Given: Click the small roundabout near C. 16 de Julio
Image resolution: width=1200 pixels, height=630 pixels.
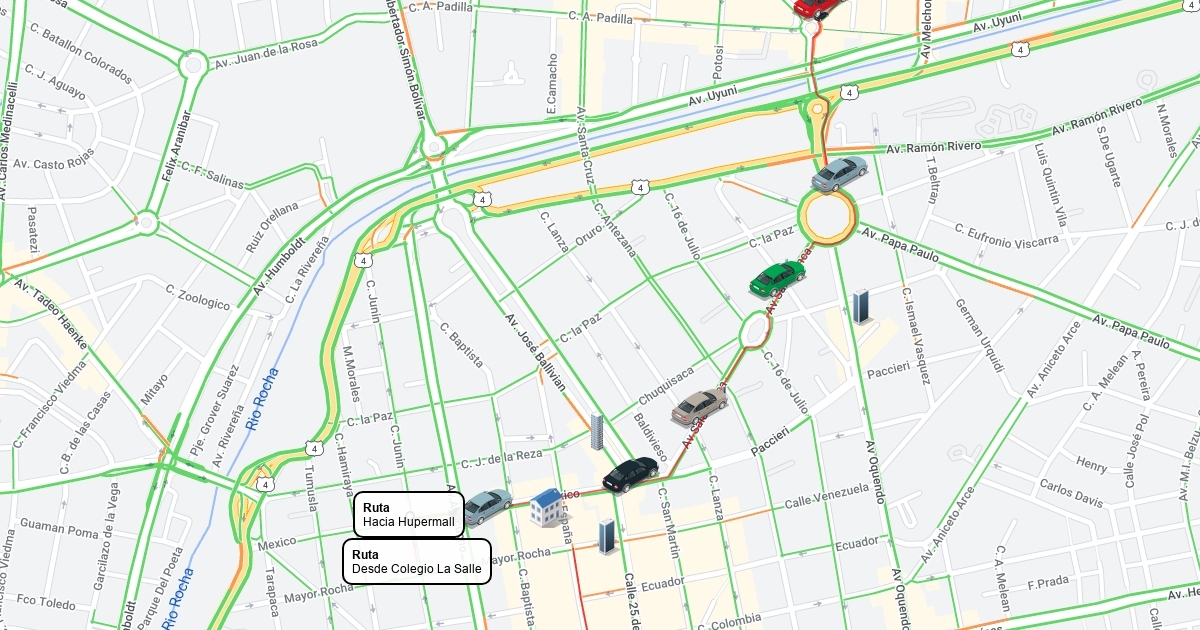Looking at the screenshot, I should [756, 329].
